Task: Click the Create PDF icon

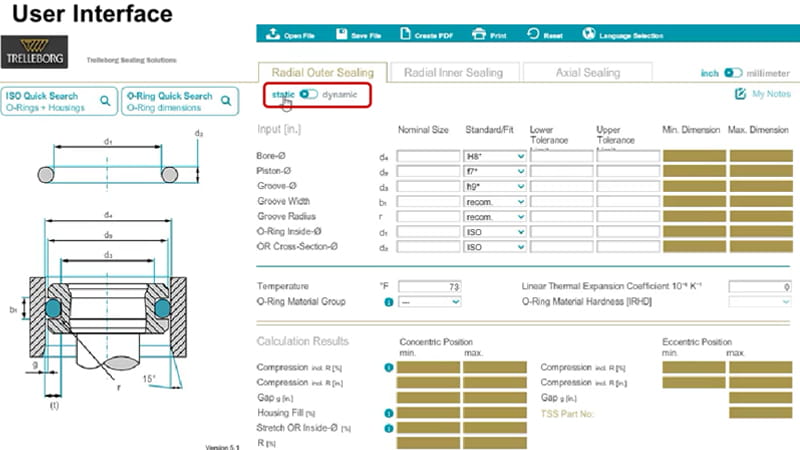Action: (x=405, y=35)
